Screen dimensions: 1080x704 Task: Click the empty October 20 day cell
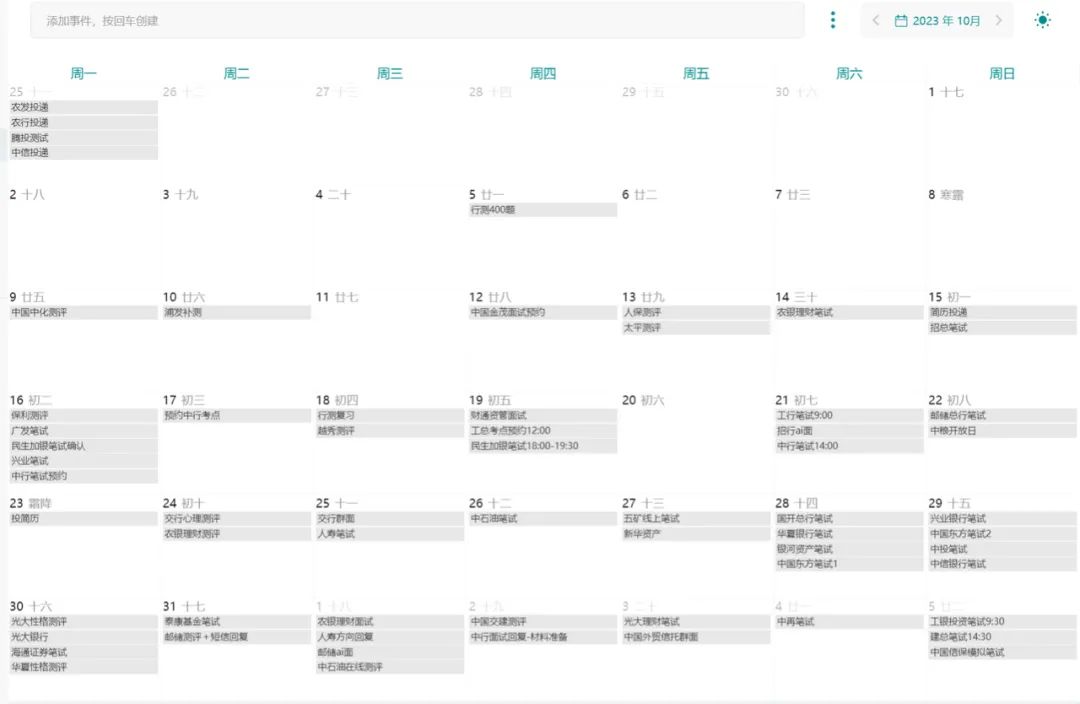click(695, 440)
